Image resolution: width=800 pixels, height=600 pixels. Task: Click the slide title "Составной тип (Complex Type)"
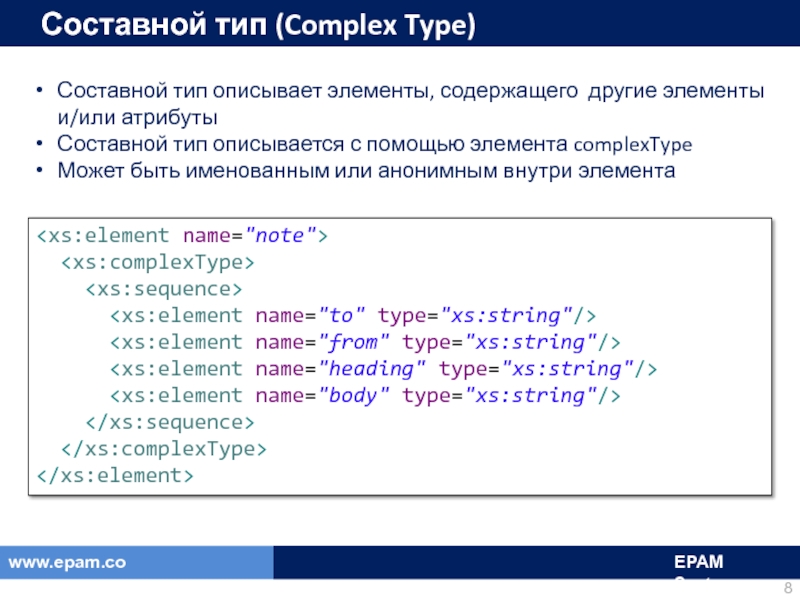pyautogui.click(x=258, y=24)
